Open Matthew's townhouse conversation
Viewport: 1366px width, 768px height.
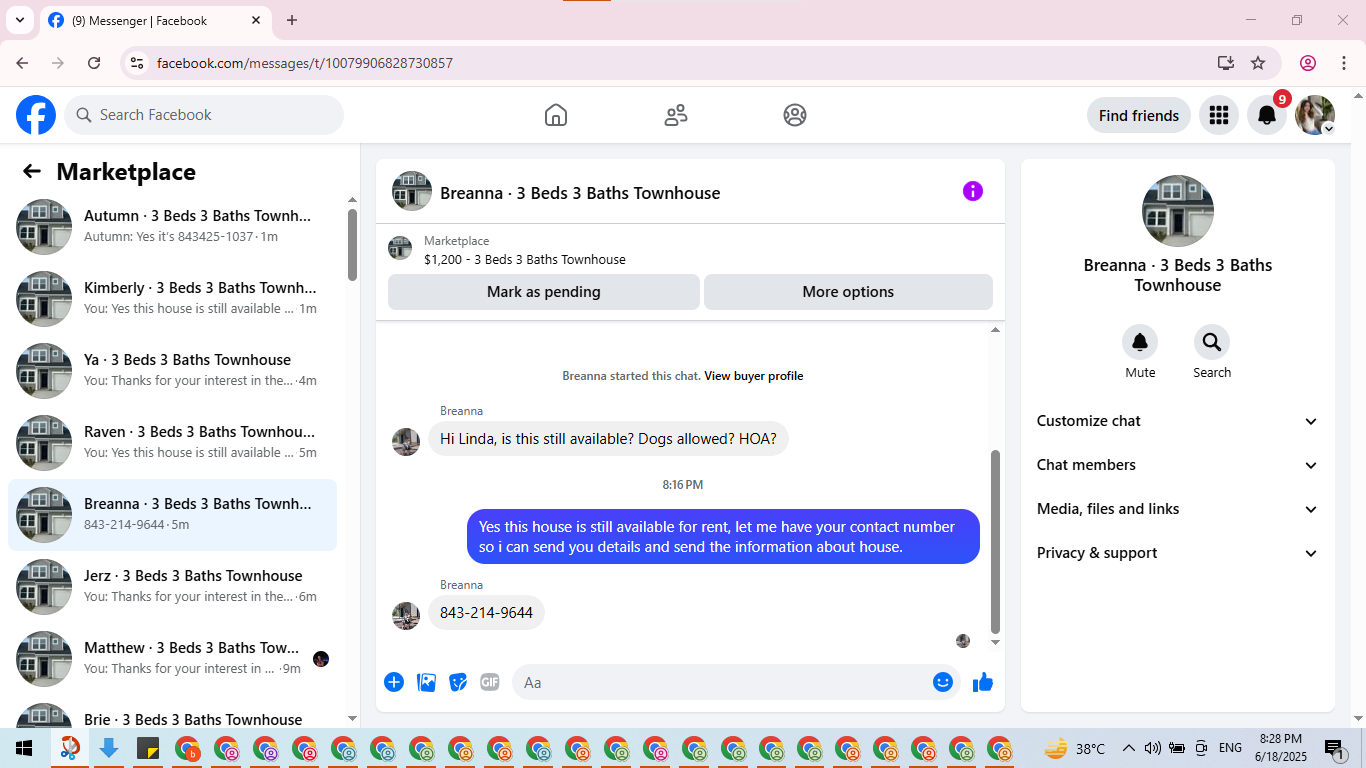coord(172,659)
